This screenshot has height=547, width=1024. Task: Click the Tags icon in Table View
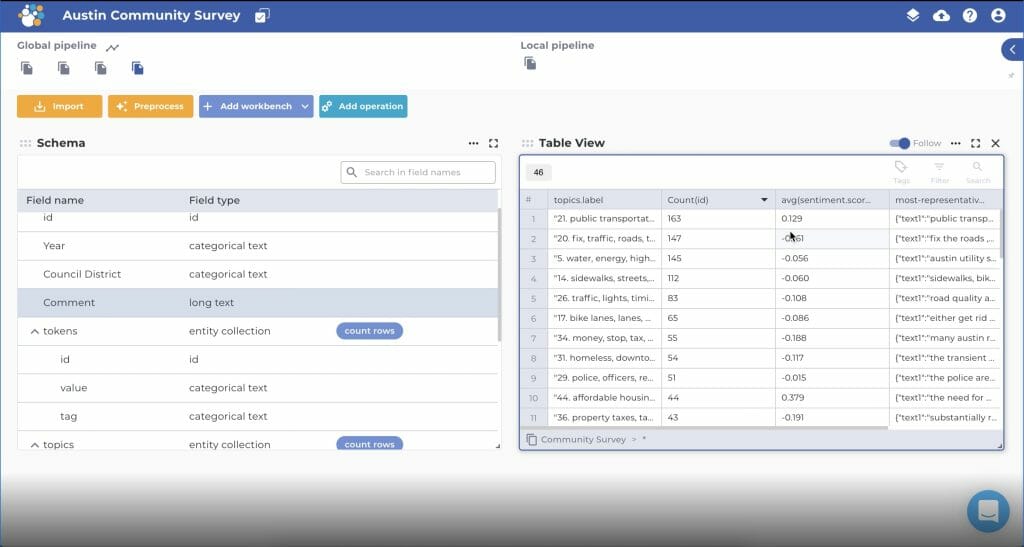[x=901, y=172]
